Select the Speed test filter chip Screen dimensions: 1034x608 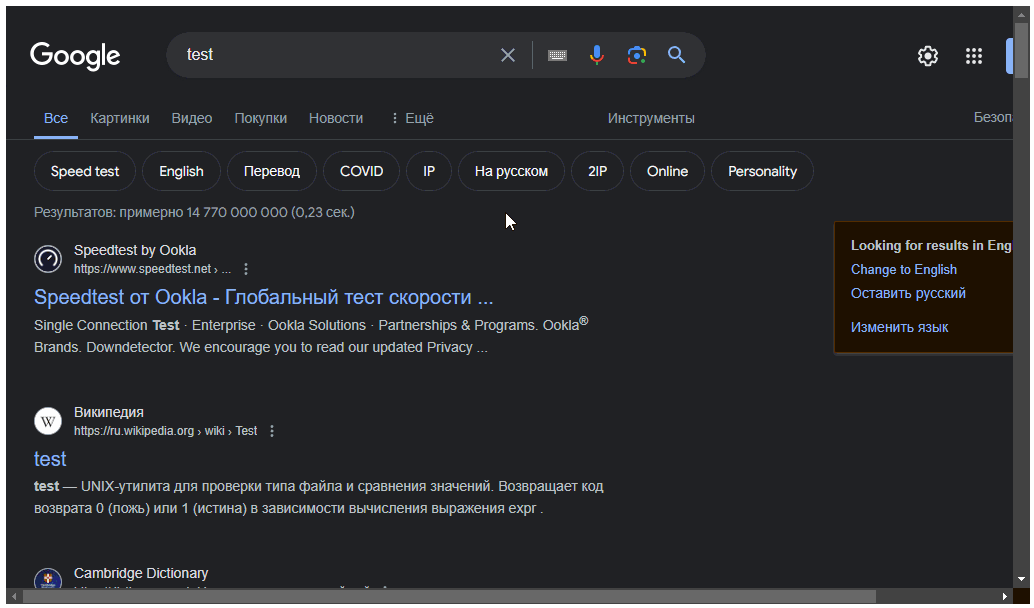click(x=85, y=171)
